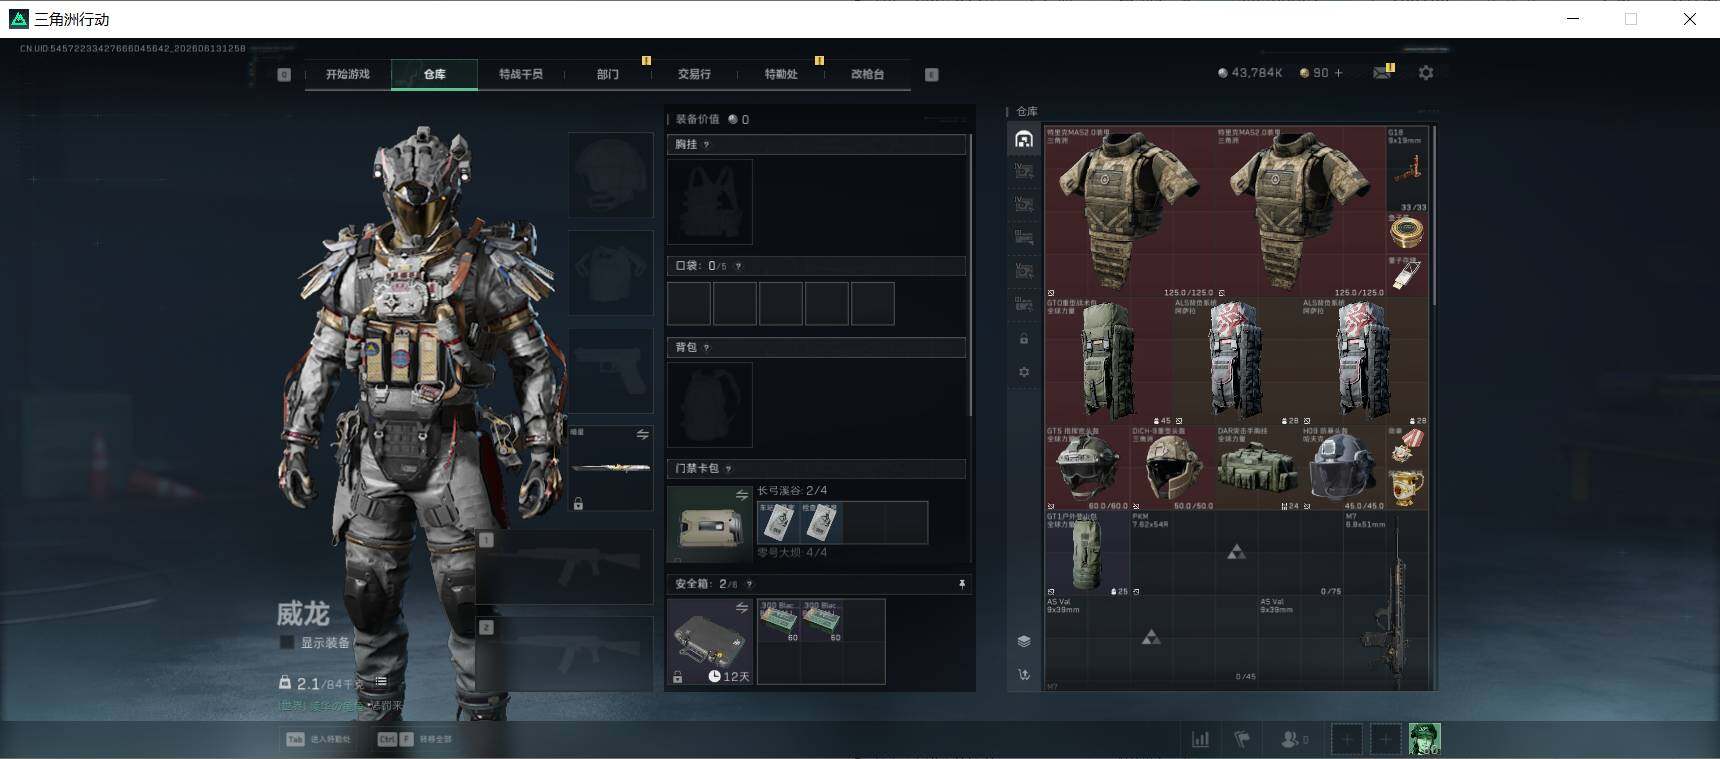Open the 特战干员 tab

520,74
